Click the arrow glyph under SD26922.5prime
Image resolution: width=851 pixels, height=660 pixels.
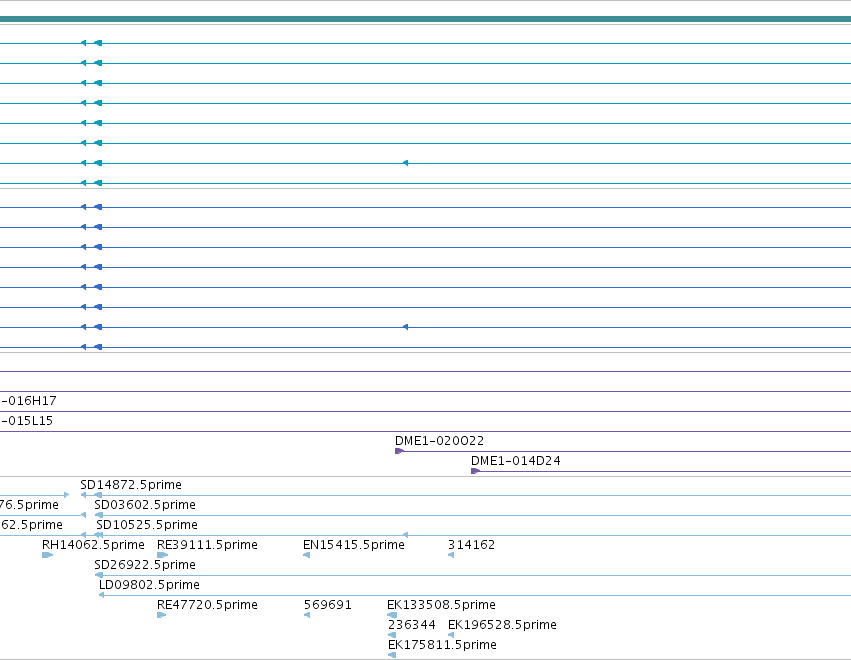click(99, 575)
